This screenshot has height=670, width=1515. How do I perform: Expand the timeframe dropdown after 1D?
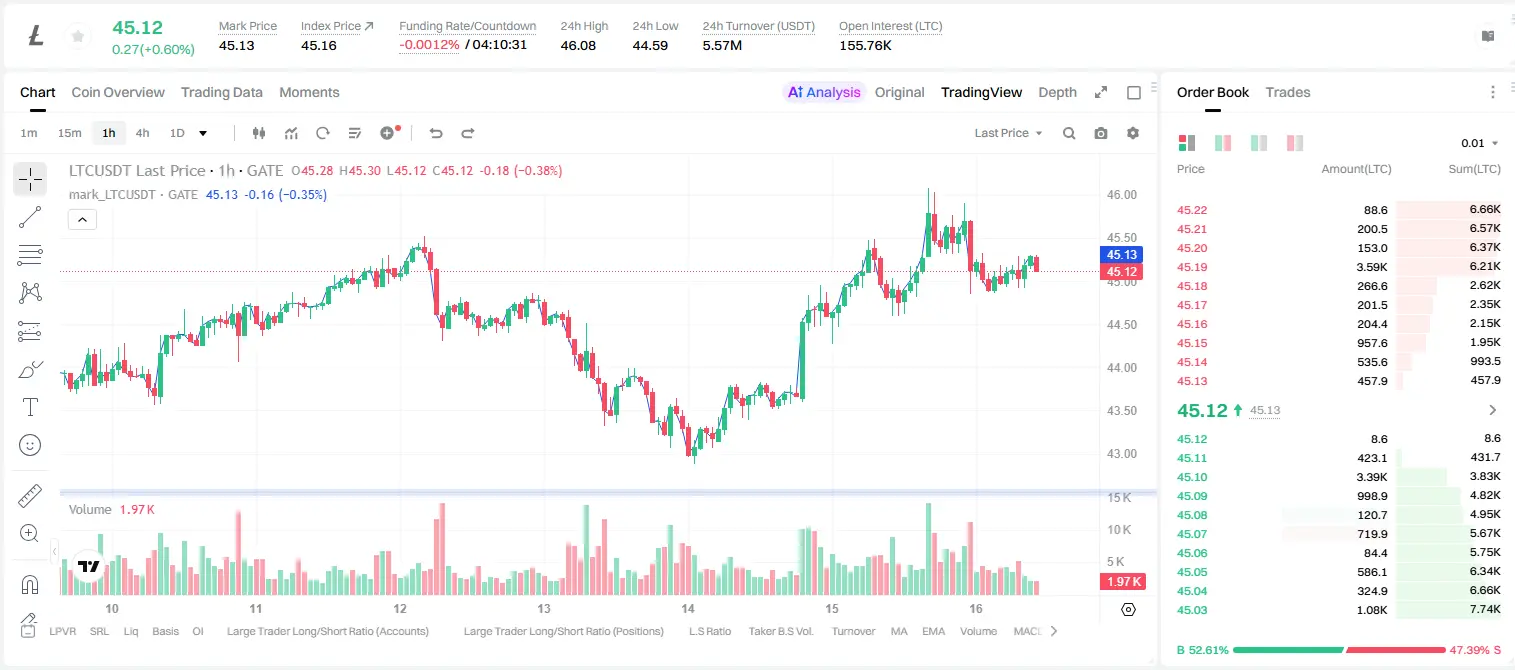(x=203, y=133)
